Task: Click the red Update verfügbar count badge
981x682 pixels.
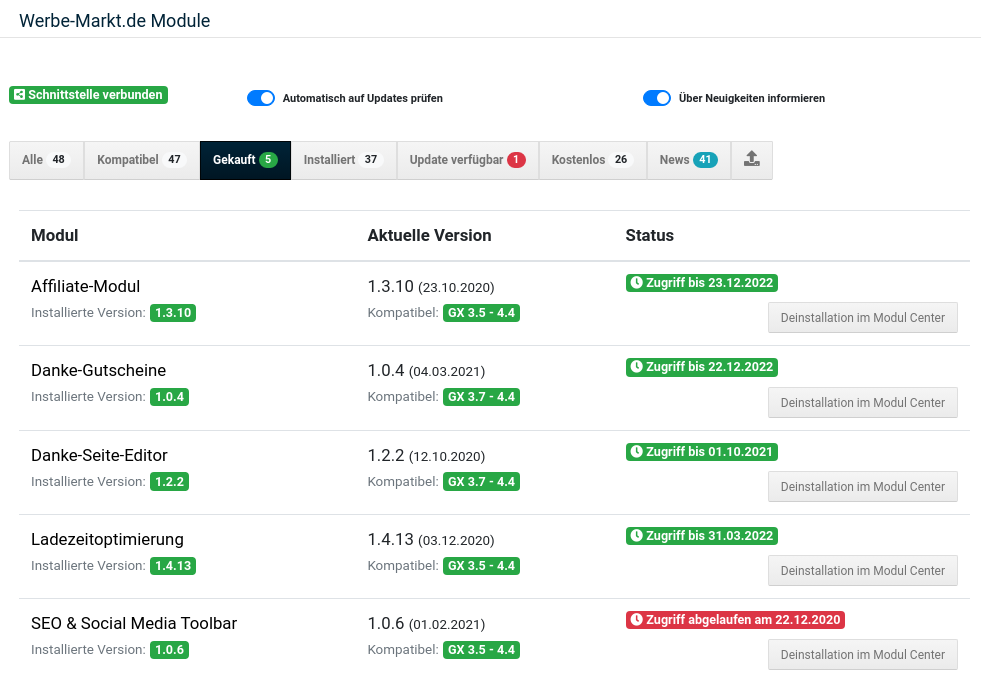Action: 516,160
